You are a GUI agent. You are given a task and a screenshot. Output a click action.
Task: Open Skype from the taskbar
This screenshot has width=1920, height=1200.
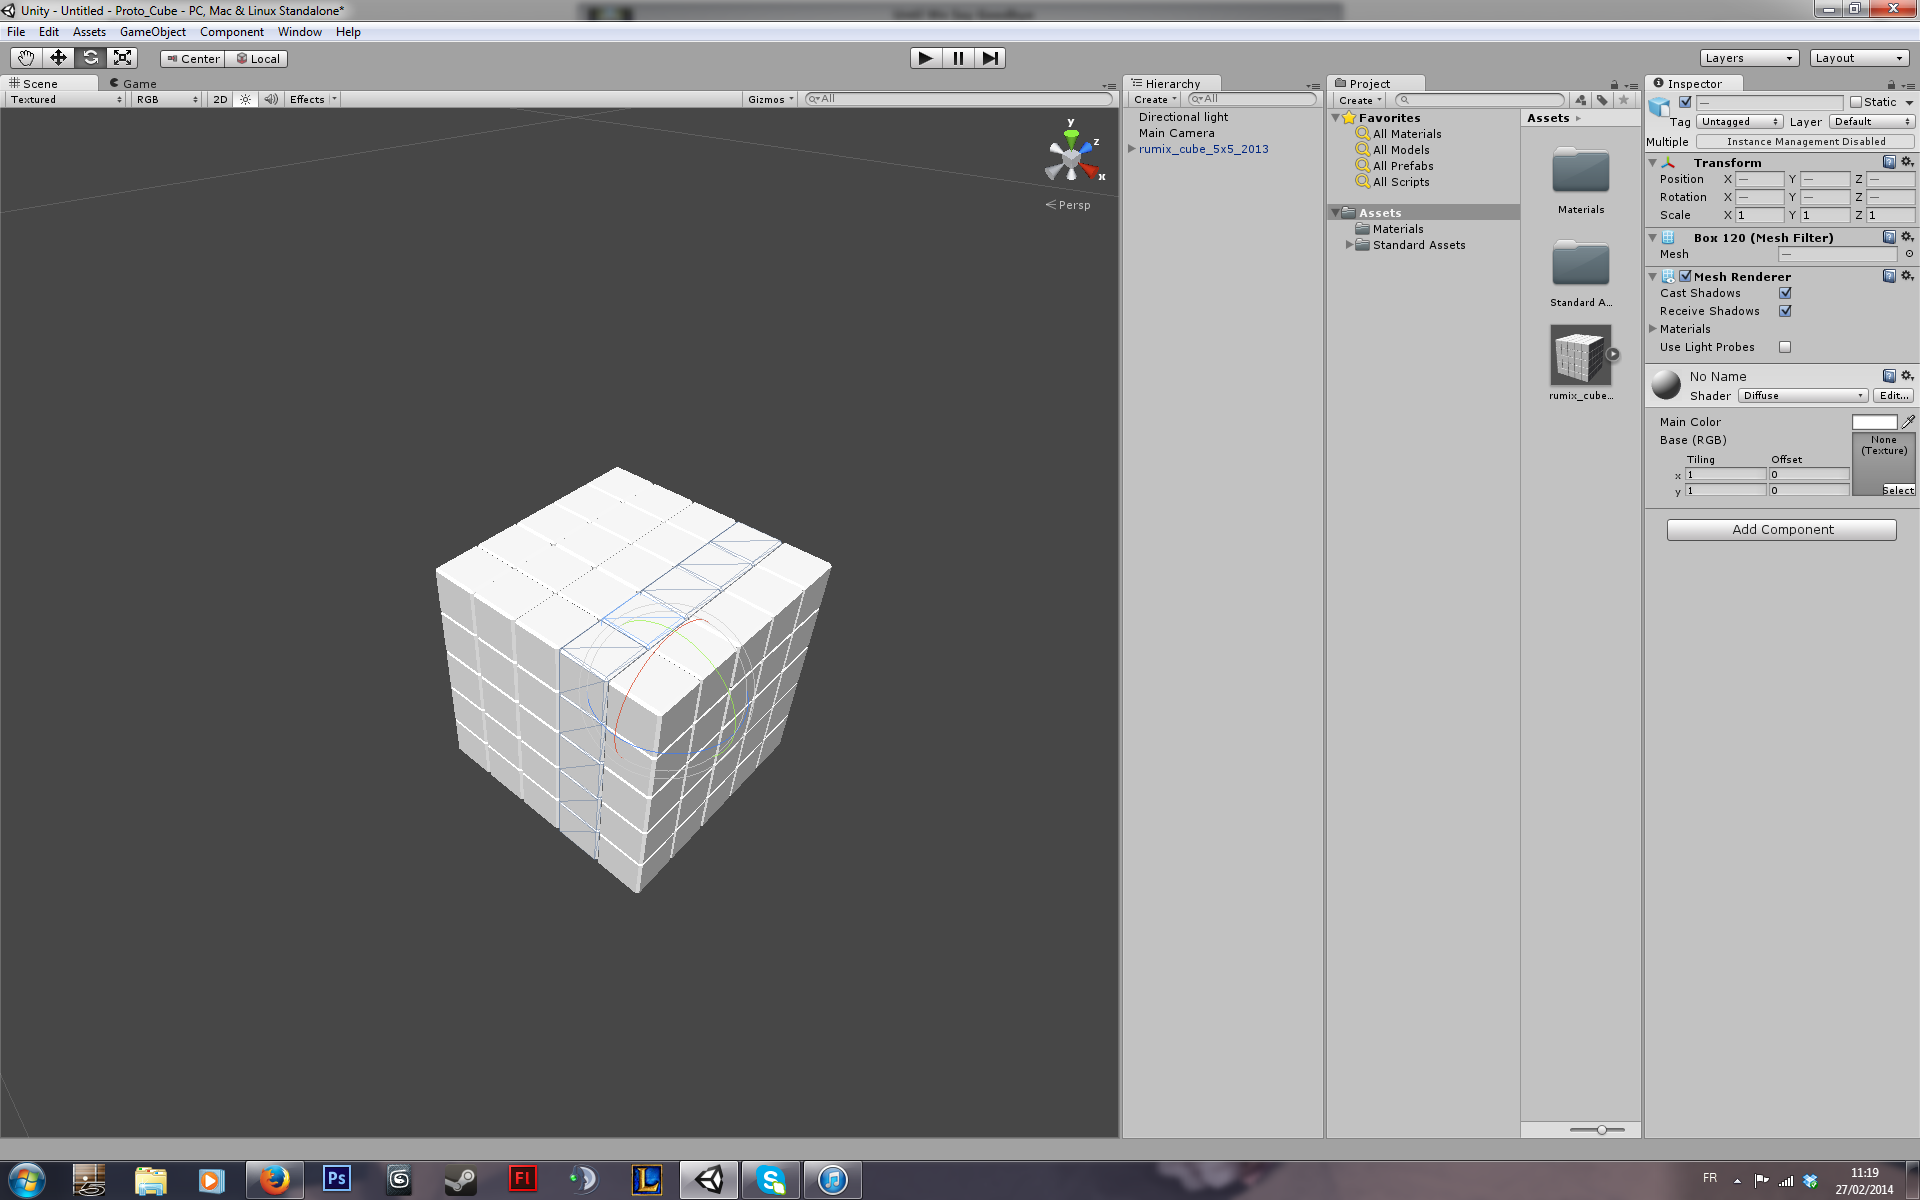(771, 1180)
